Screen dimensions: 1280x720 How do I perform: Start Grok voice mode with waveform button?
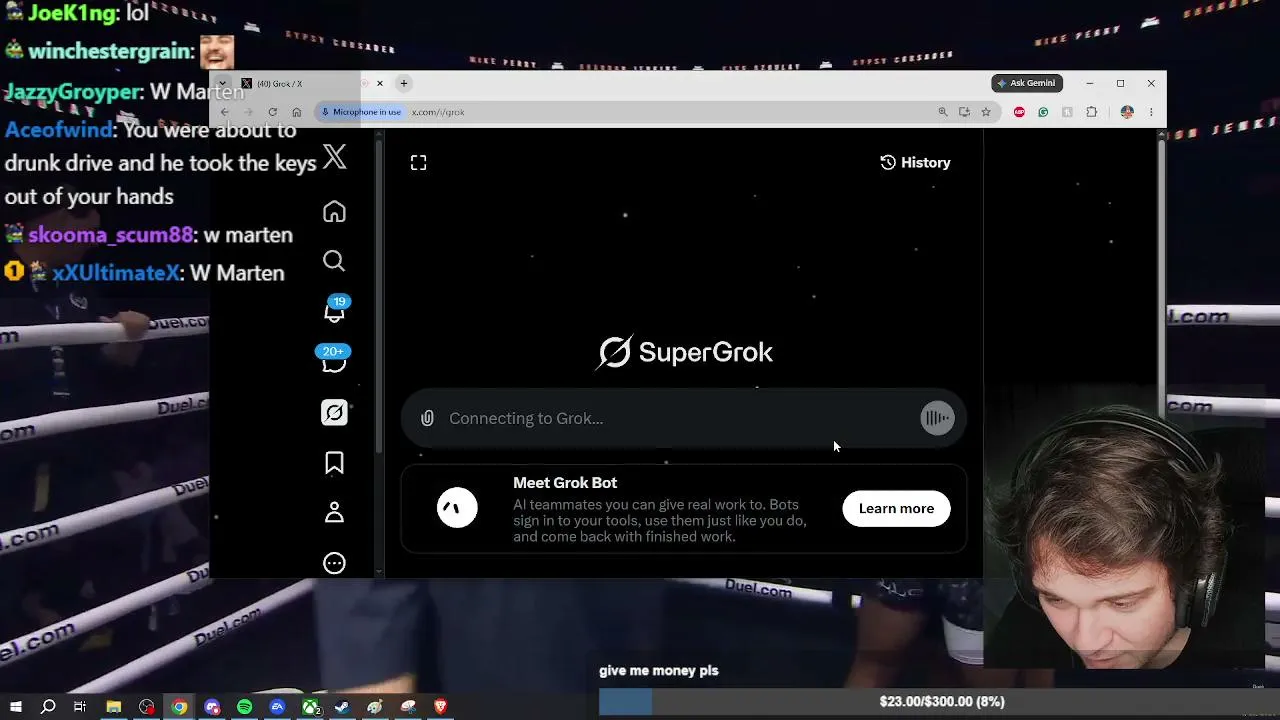(937, 418)
